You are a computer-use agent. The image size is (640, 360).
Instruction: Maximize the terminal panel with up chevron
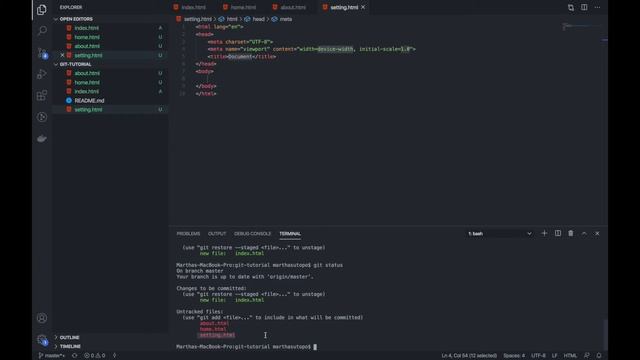click(x=584, y=233)
